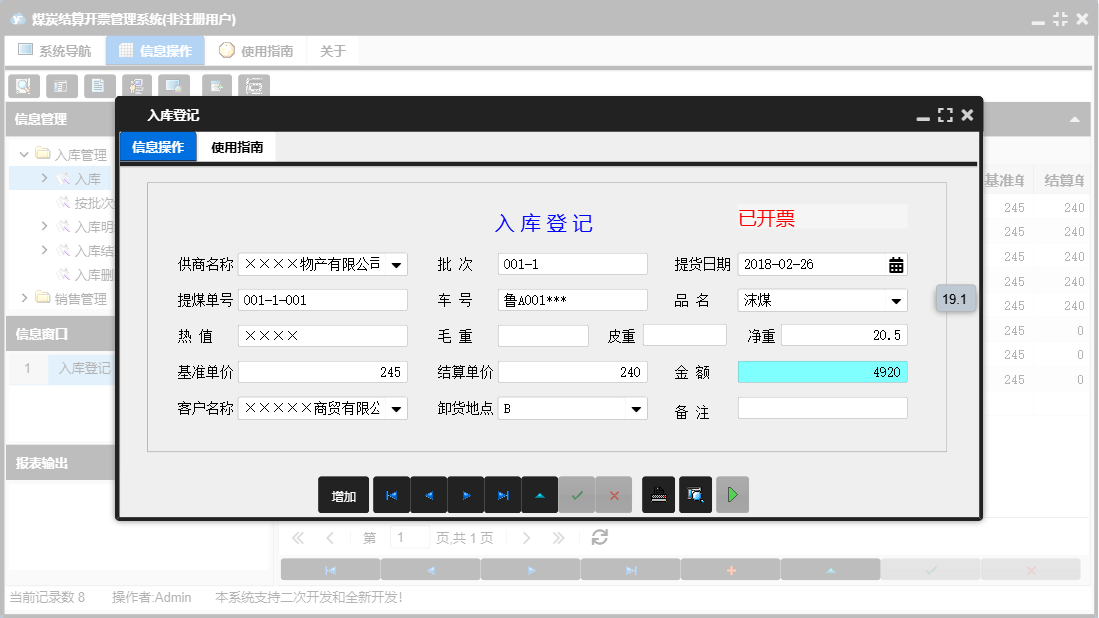Select the search magnifier icon on the toolbar

(22, 85)
